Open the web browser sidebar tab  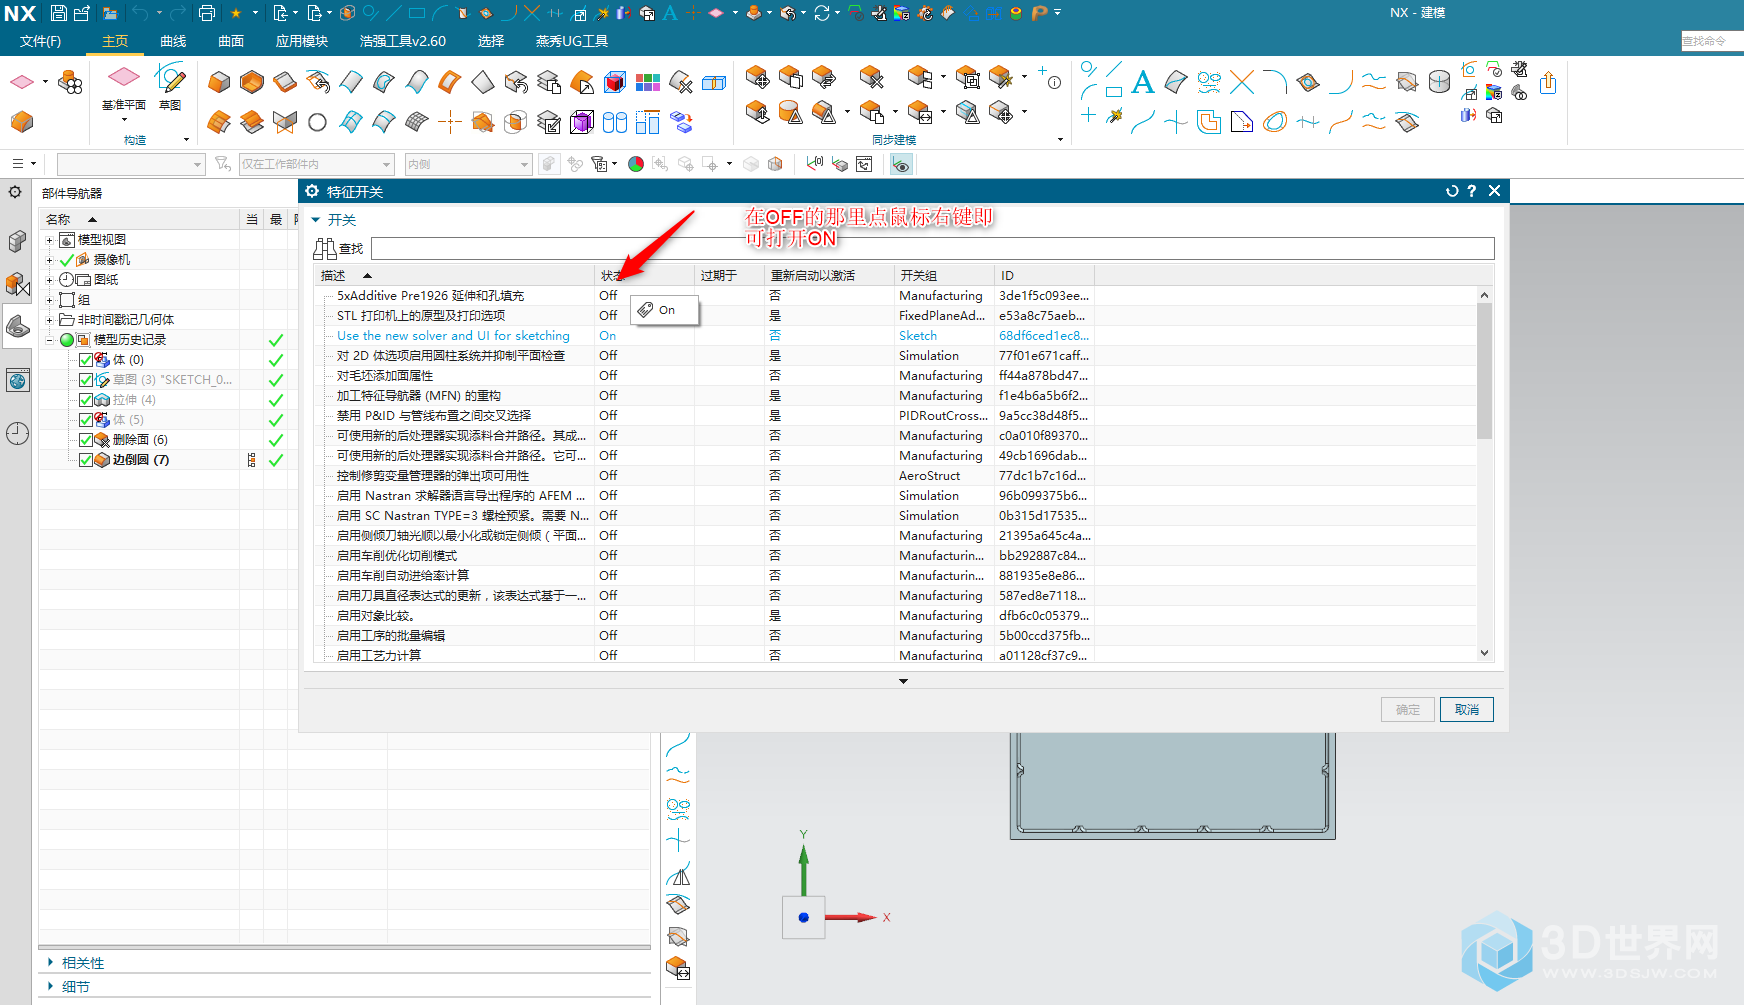click(x=17, y=381)
